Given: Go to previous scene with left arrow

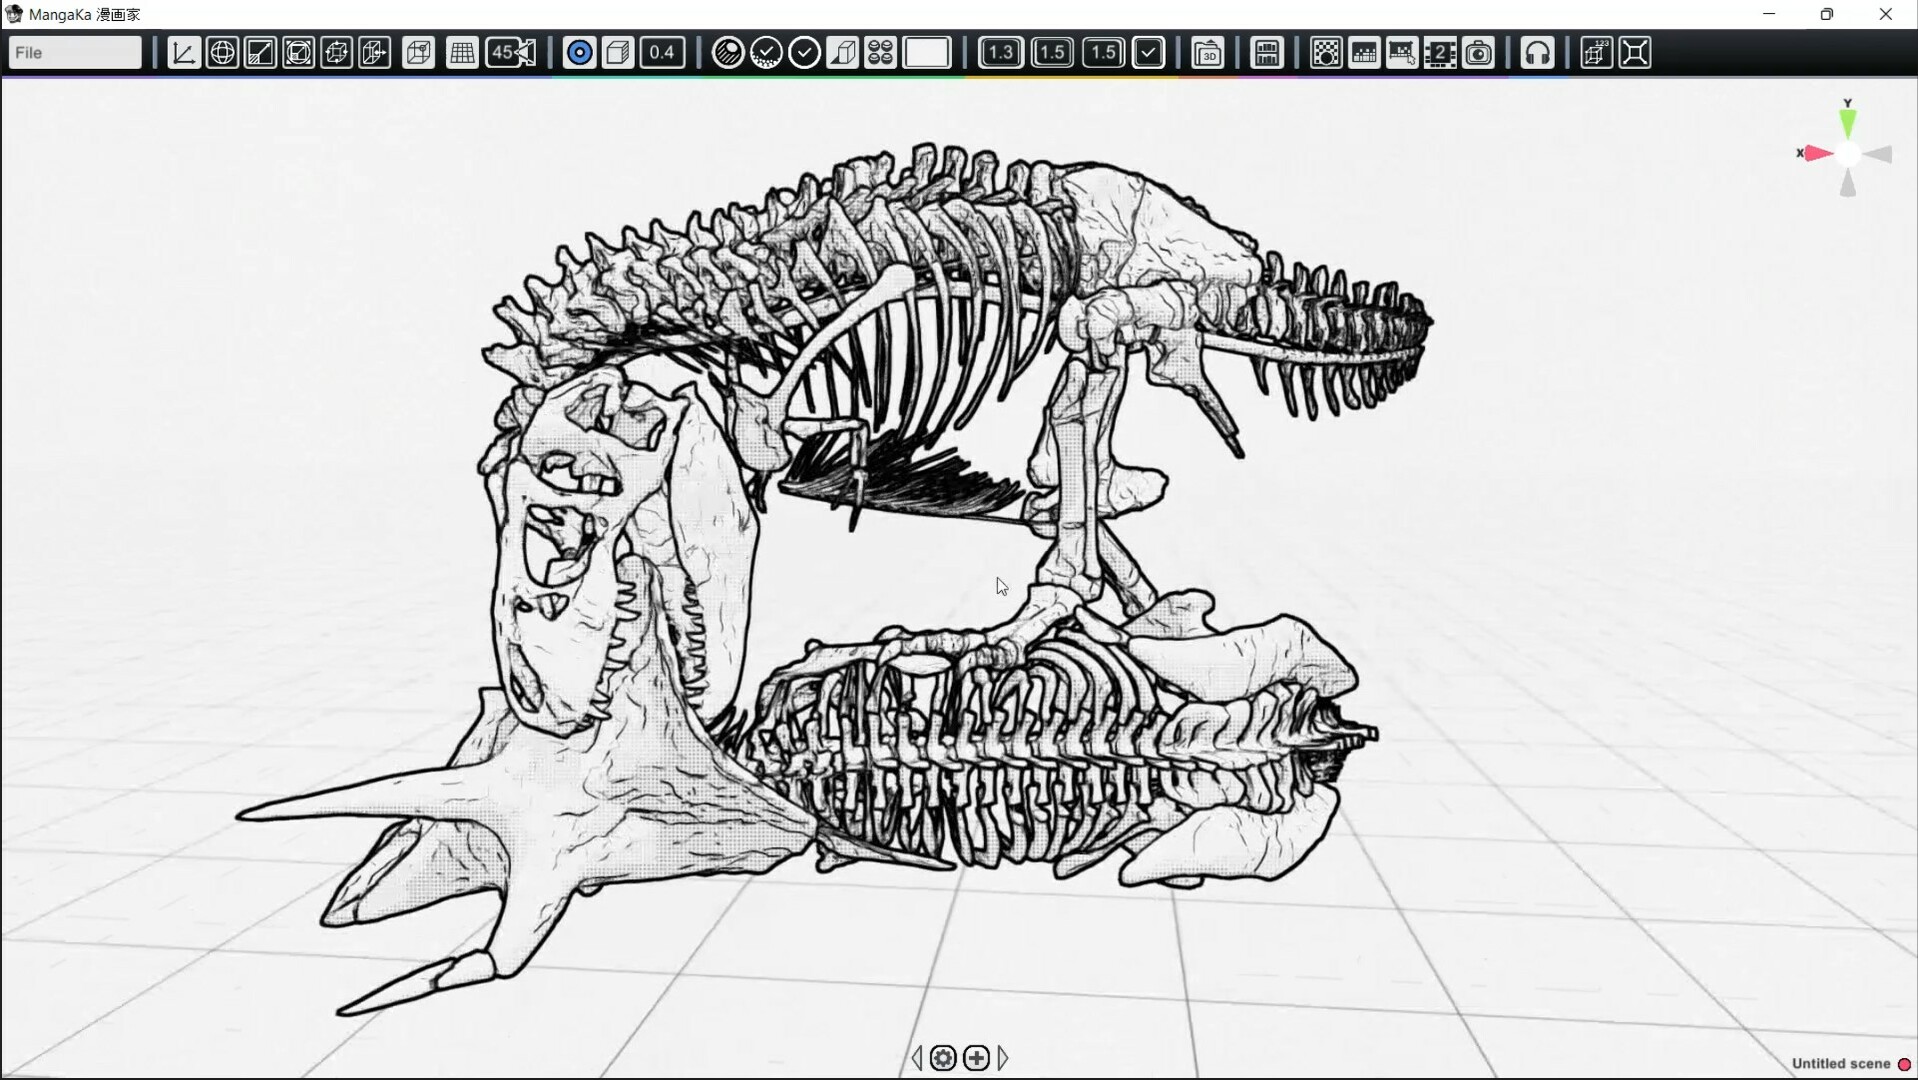Looking at the screenshot, I should pyautogui.click(x=917, y=1058).
